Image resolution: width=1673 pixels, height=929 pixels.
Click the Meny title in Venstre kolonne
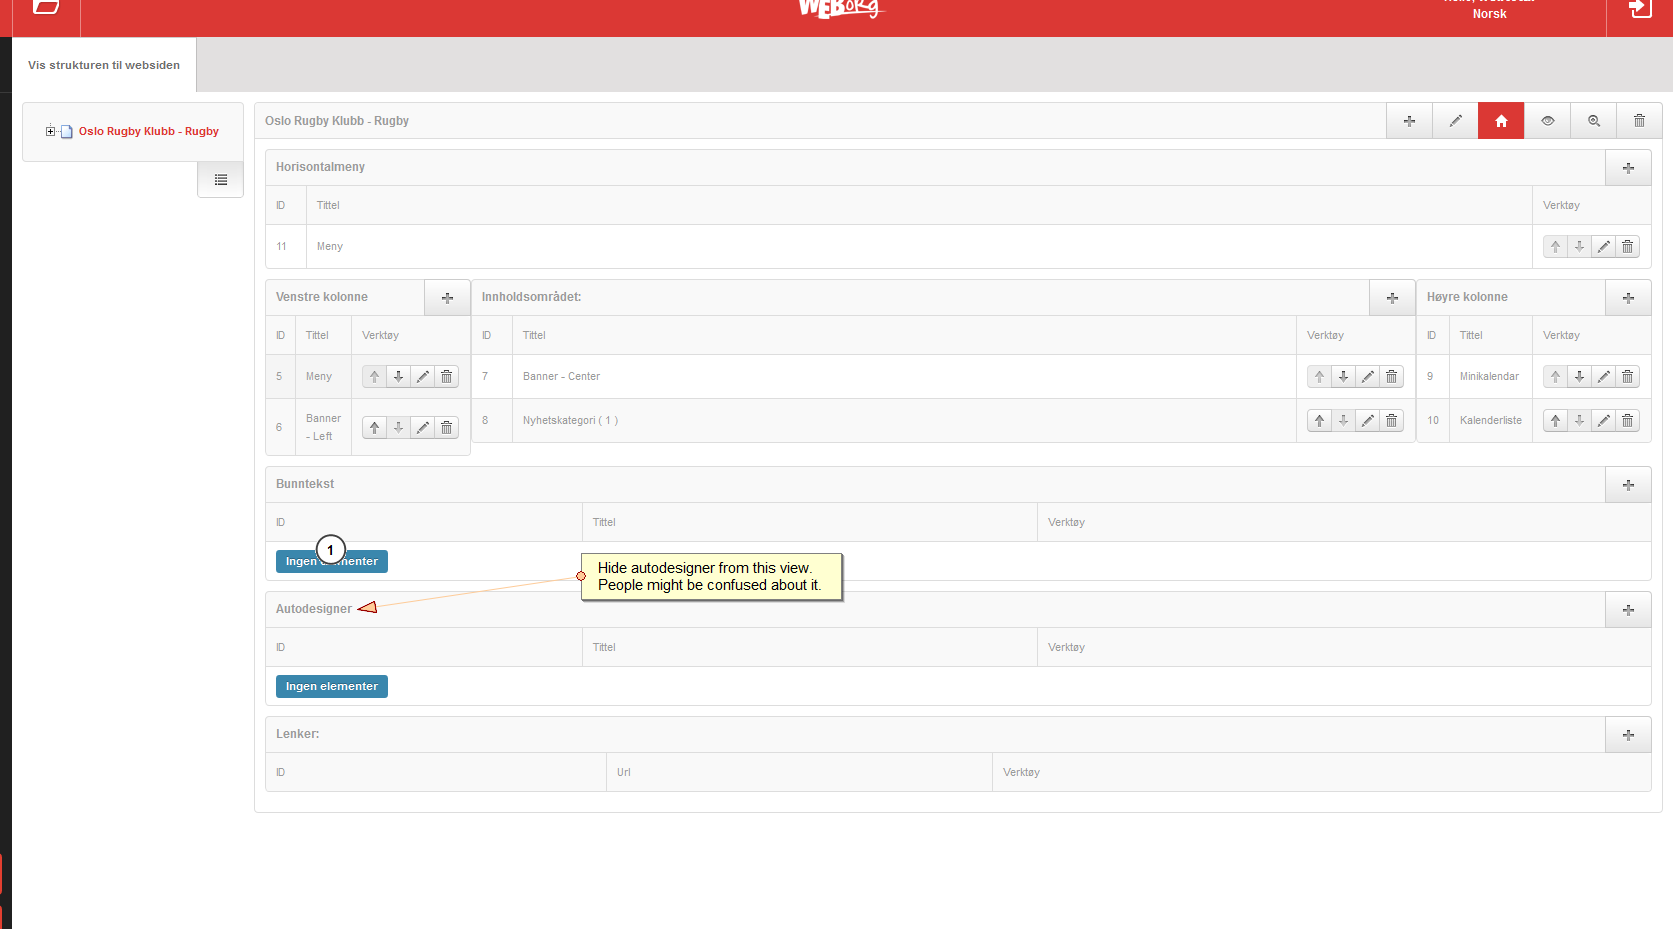click(x=319, y=376)
